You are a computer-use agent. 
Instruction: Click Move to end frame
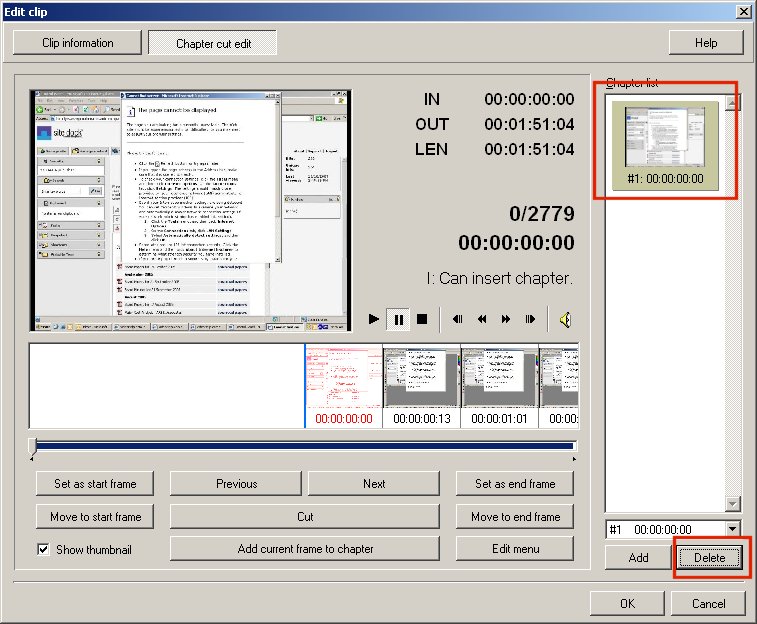(x=515, y=516)
